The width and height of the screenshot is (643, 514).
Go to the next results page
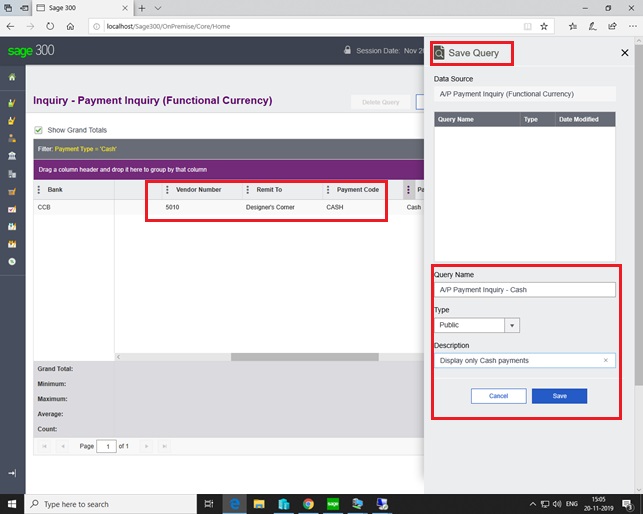point(146,446)
